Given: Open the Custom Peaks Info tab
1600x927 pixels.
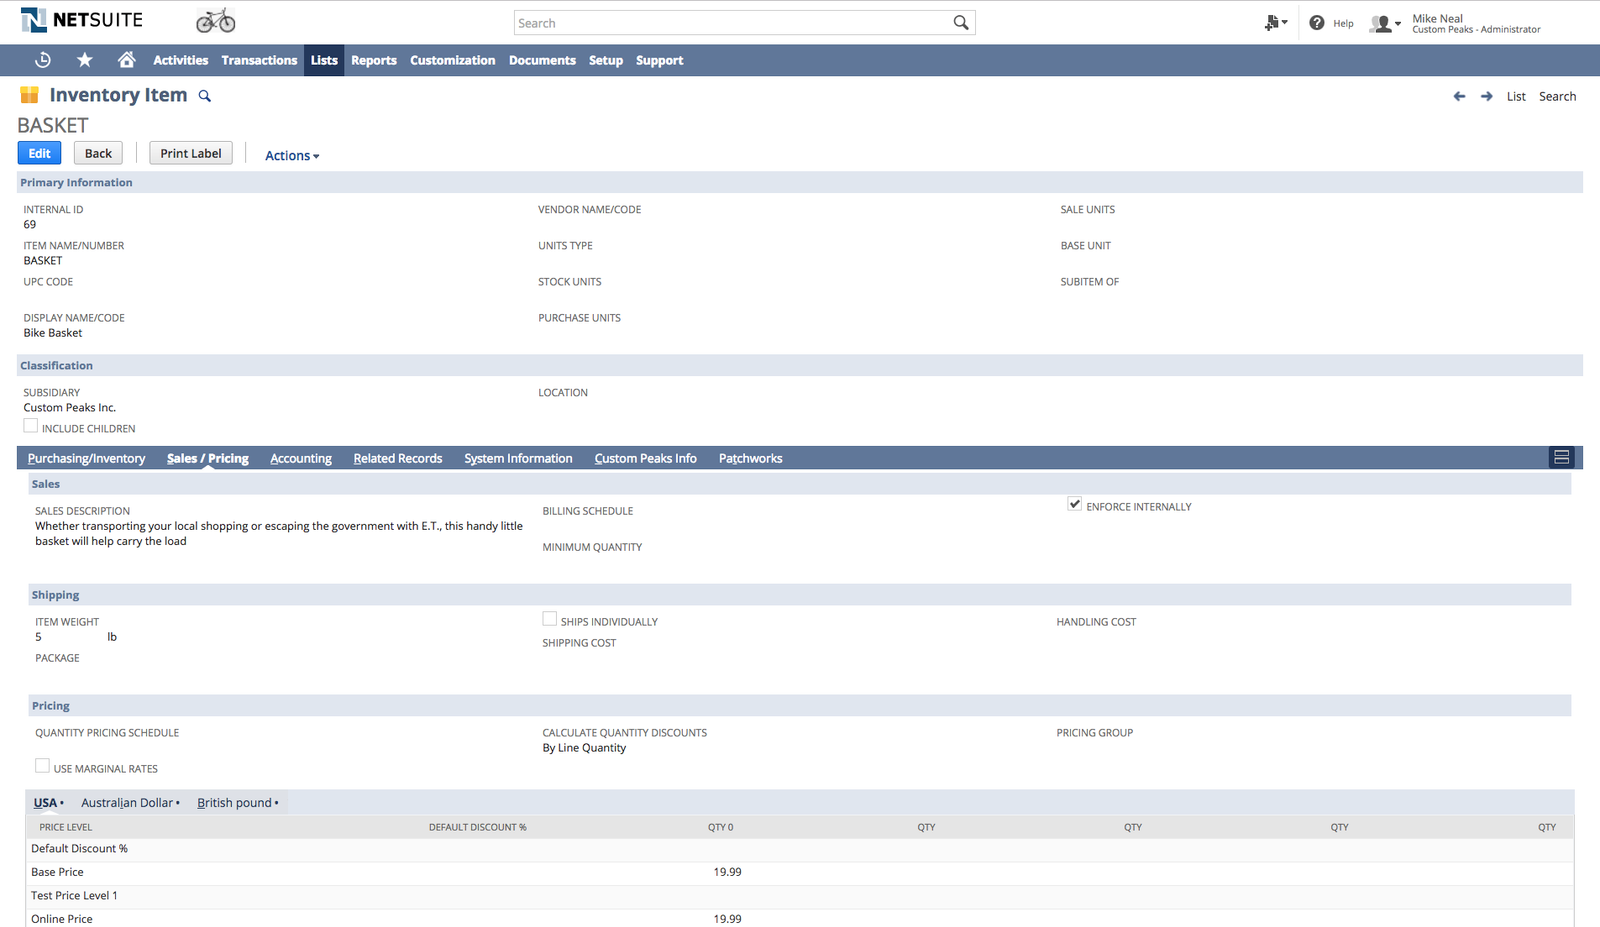Looking at the screenshot, I should (646, 458).
